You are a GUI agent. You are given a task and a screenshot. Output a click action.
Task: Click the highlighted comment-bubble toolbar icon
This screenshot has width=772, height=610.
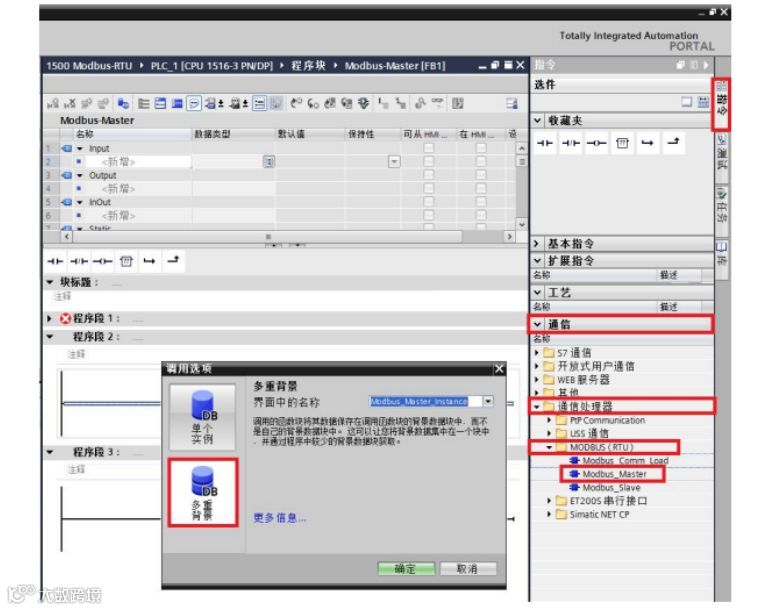click(x=194, y=103)
